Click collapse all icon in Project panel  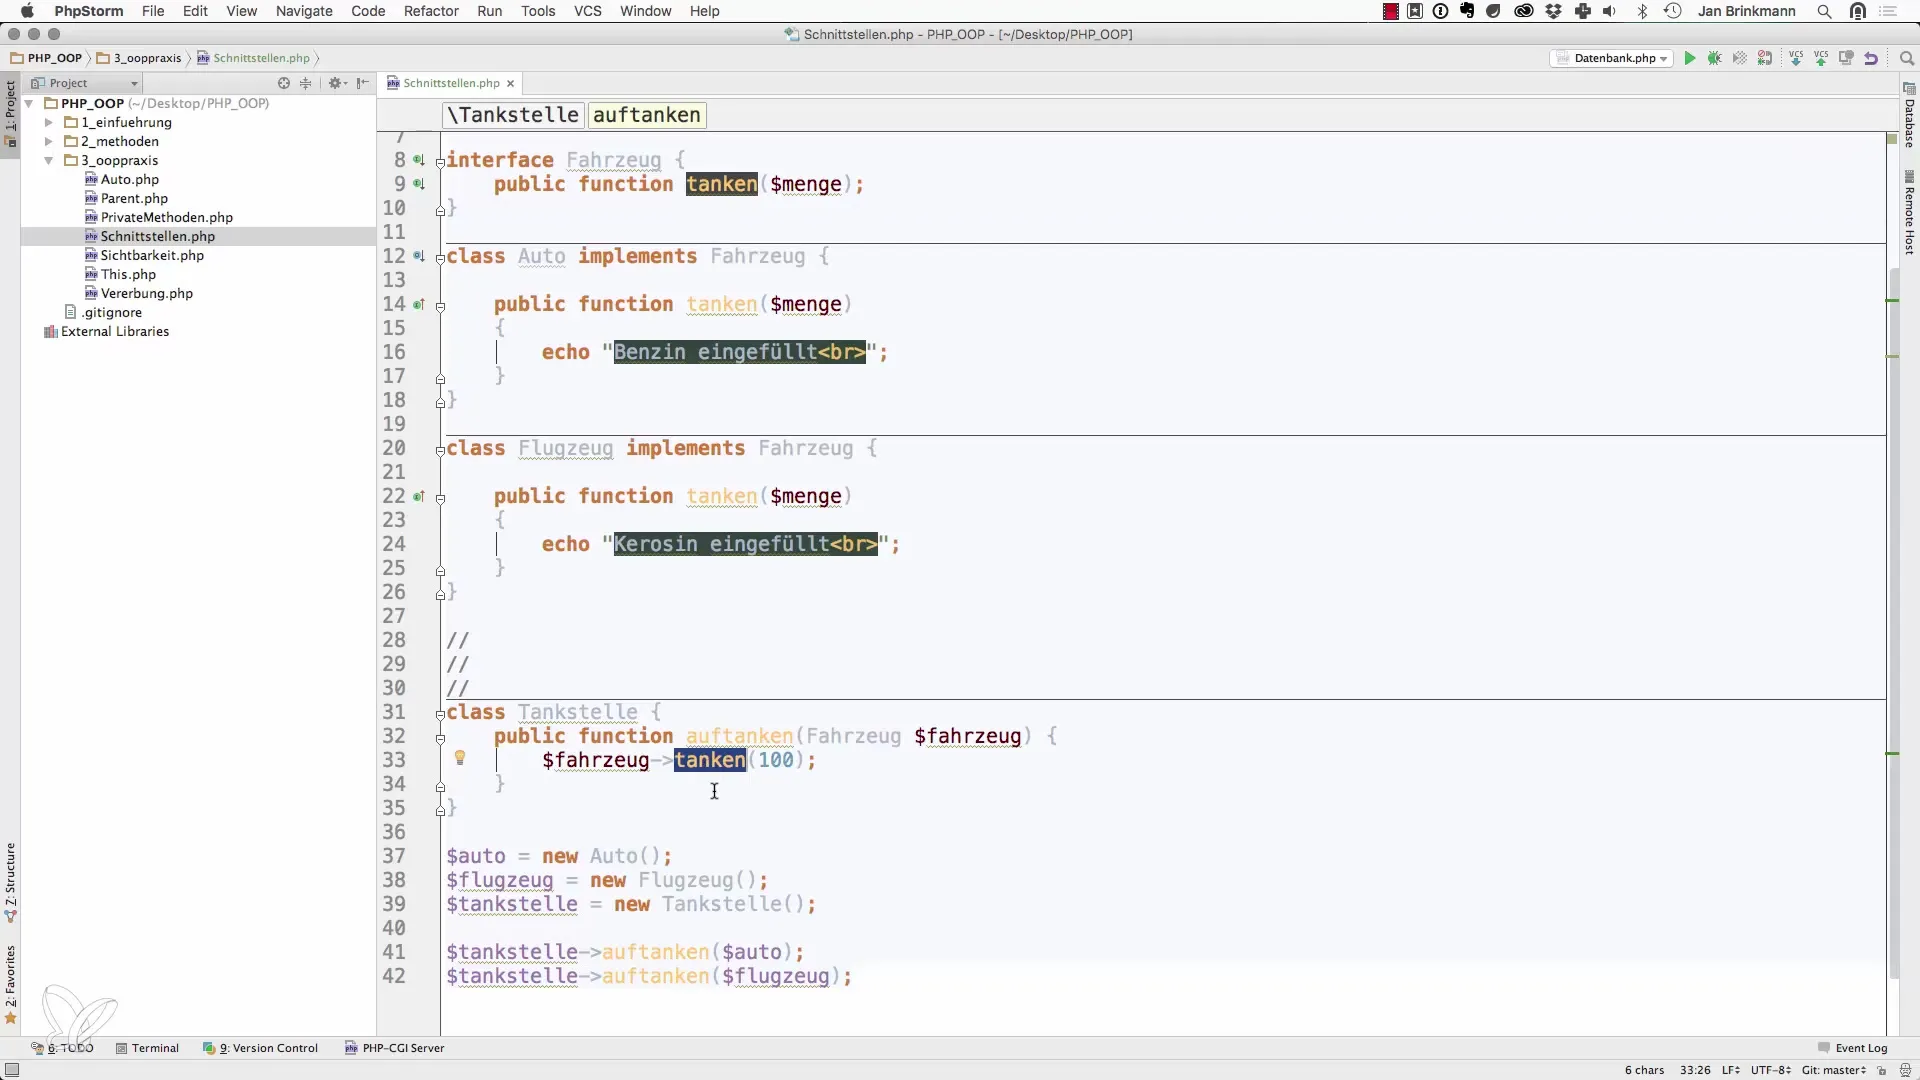pos(306,83)
